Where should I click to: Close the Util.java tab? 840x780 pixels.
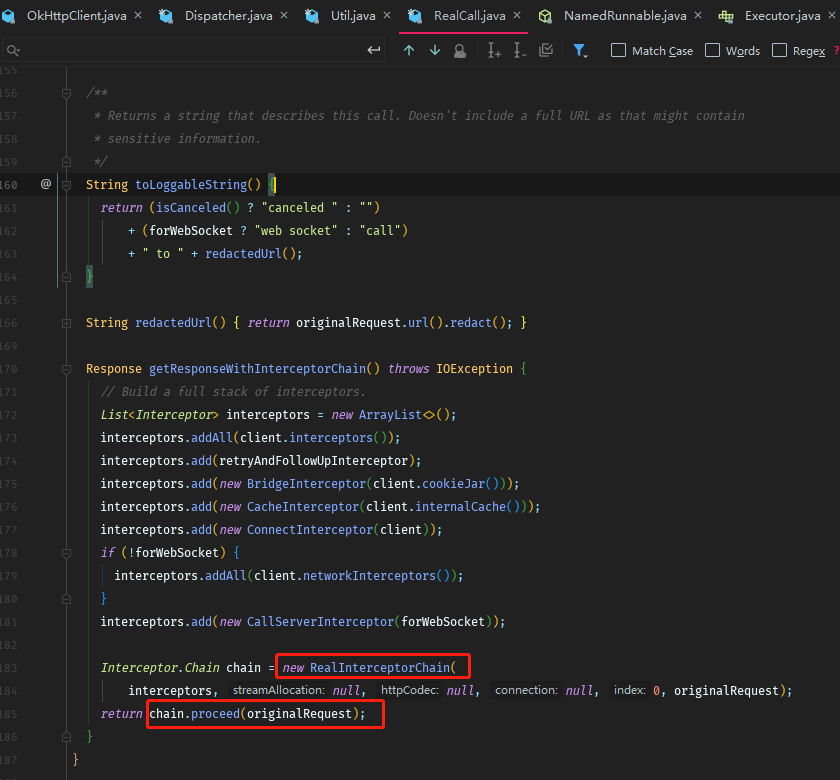(x=386, y=16)
